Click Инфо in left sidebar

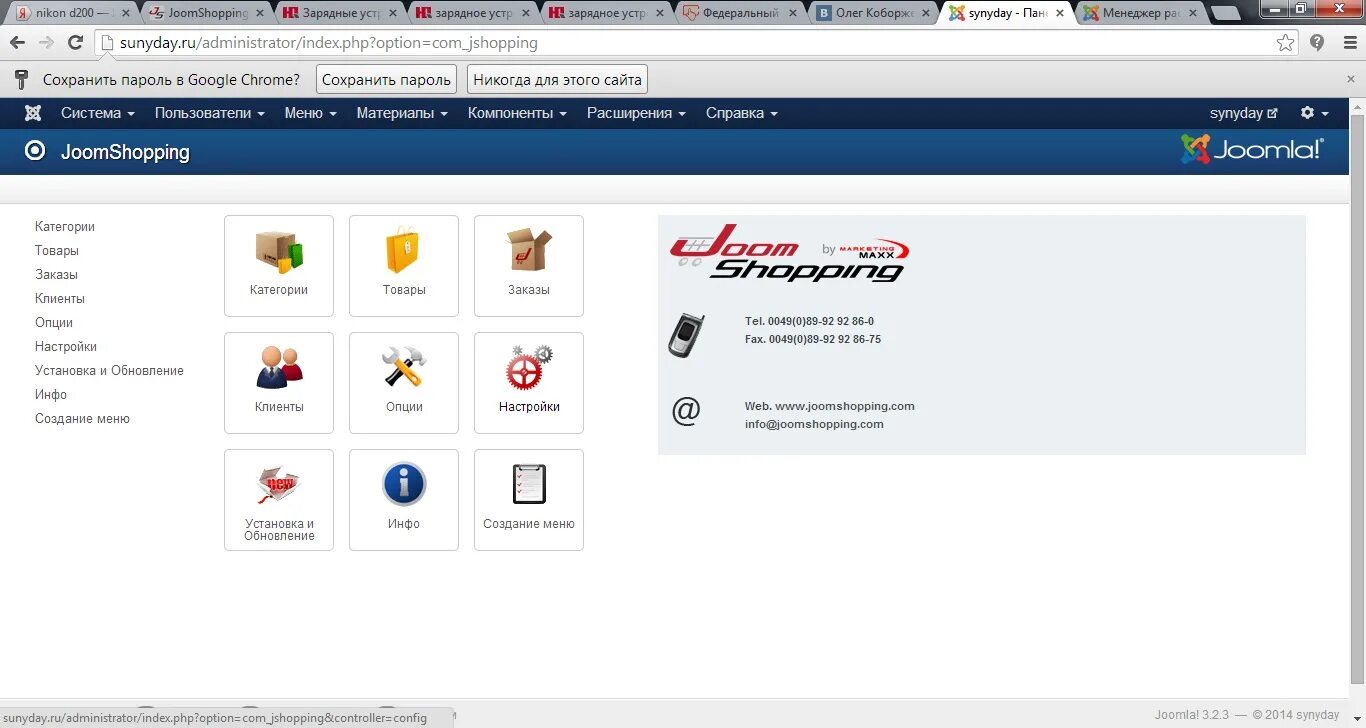[51, 395]
